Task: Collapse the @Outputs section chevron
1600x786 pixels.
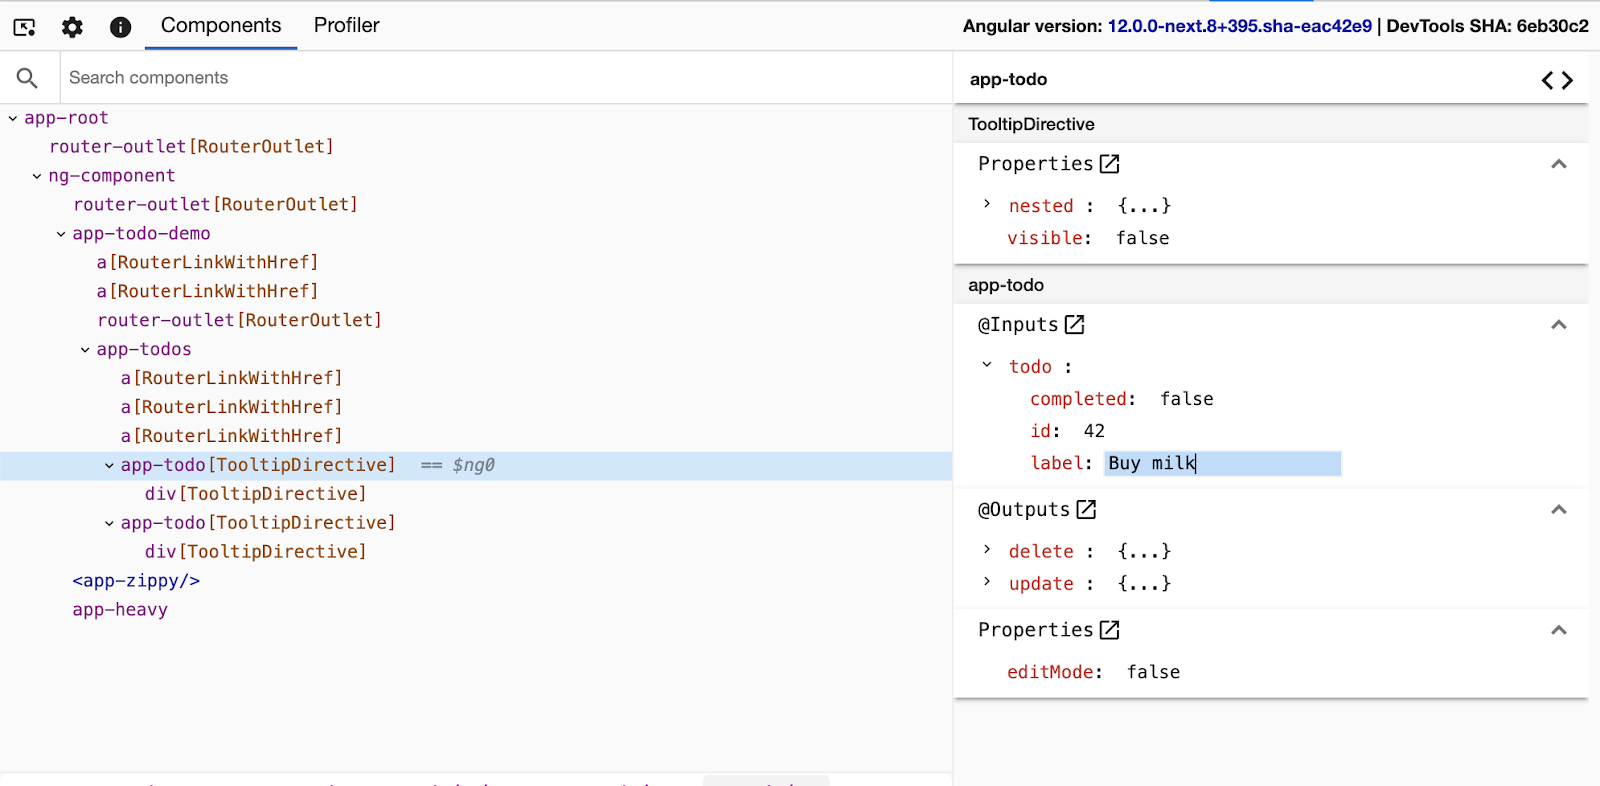Action: click(1558, 510)
